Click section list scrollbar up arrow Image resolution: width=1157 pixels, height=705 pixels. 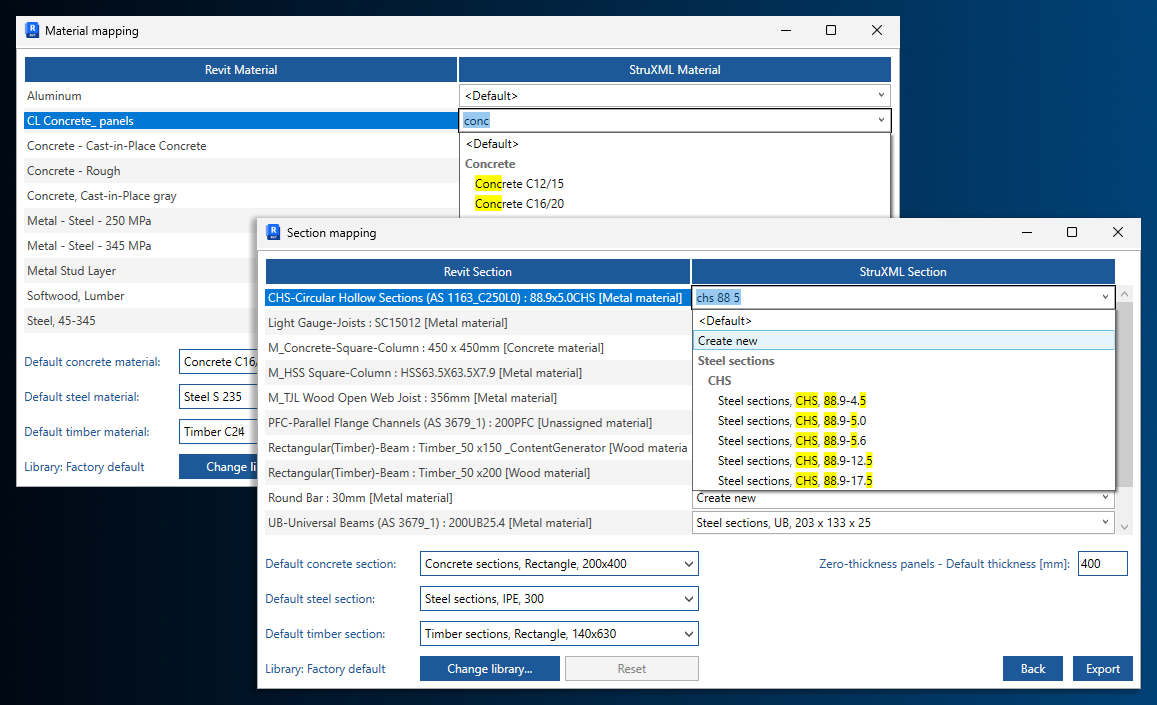(1125, 294)
